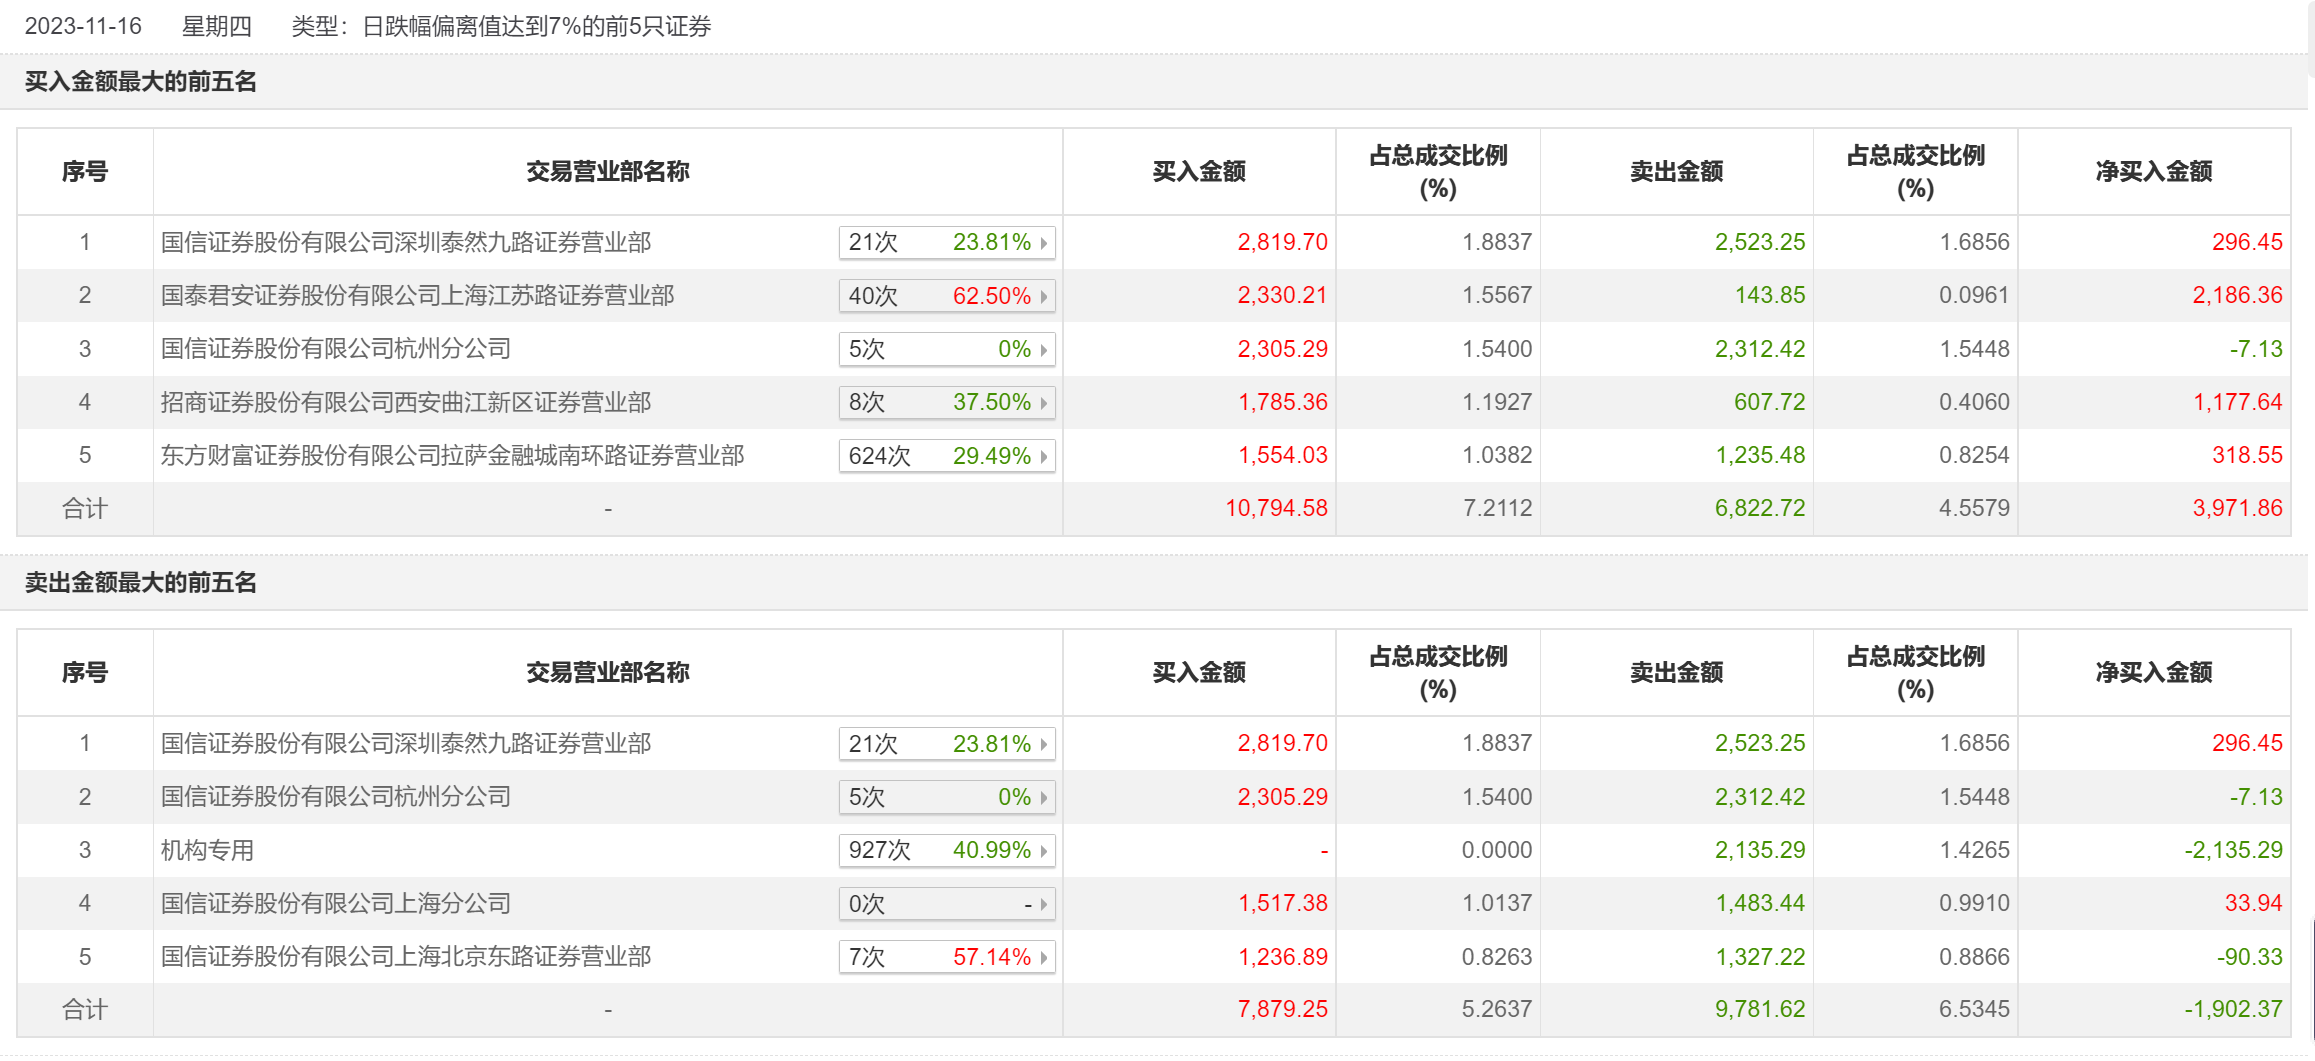Image resolution: width=2315 pixels, height=1061 pixels.
Task: Click 买入金额 header in 买入 top-five table
Action: click(x=1199, y=172)
